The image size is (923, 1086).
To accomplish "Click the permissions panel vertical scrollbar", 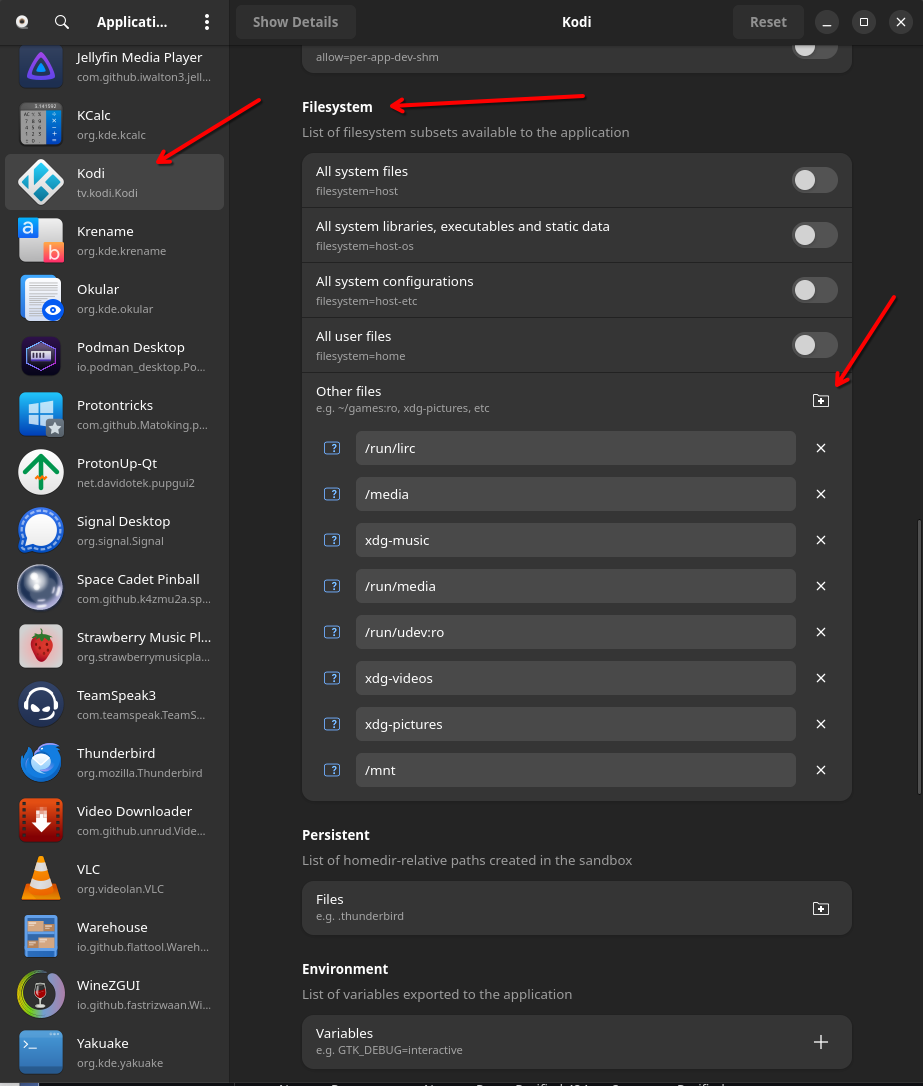I will click(x=919, y=657).
